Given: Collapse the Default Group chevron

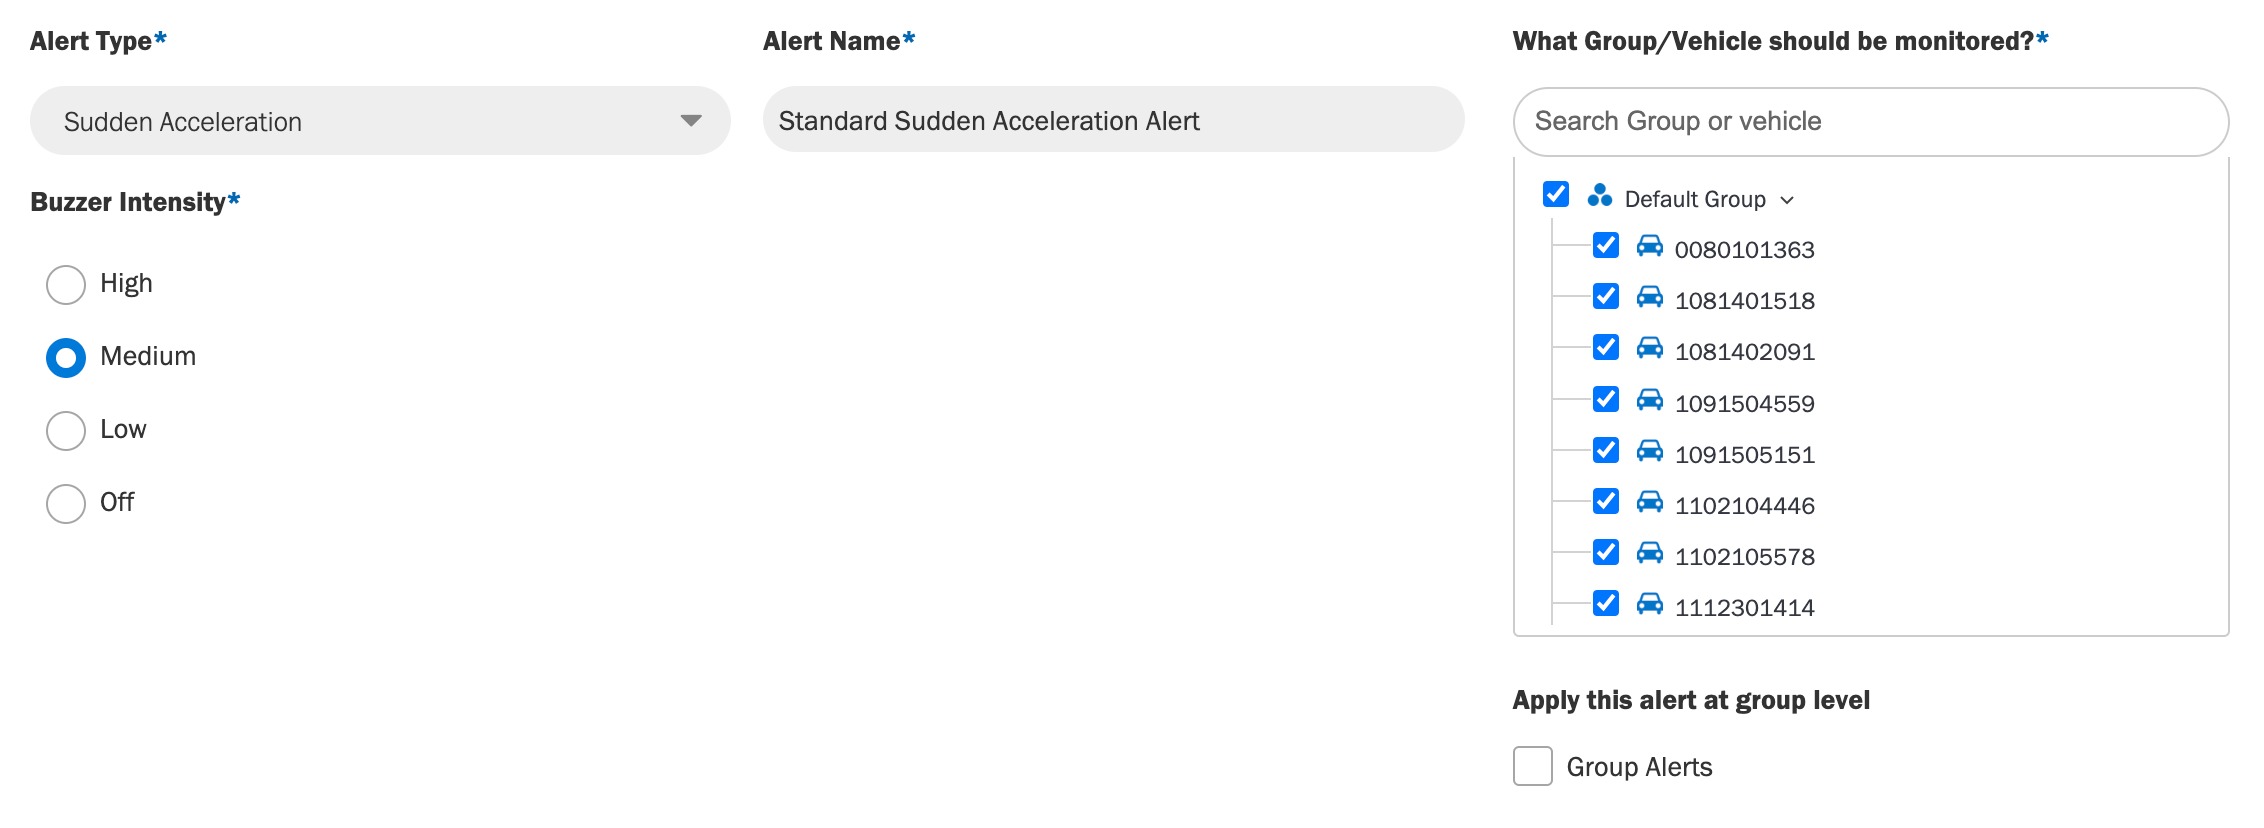Looking at the screenshot, I should pyautogui.click(x=1787, y=200).
